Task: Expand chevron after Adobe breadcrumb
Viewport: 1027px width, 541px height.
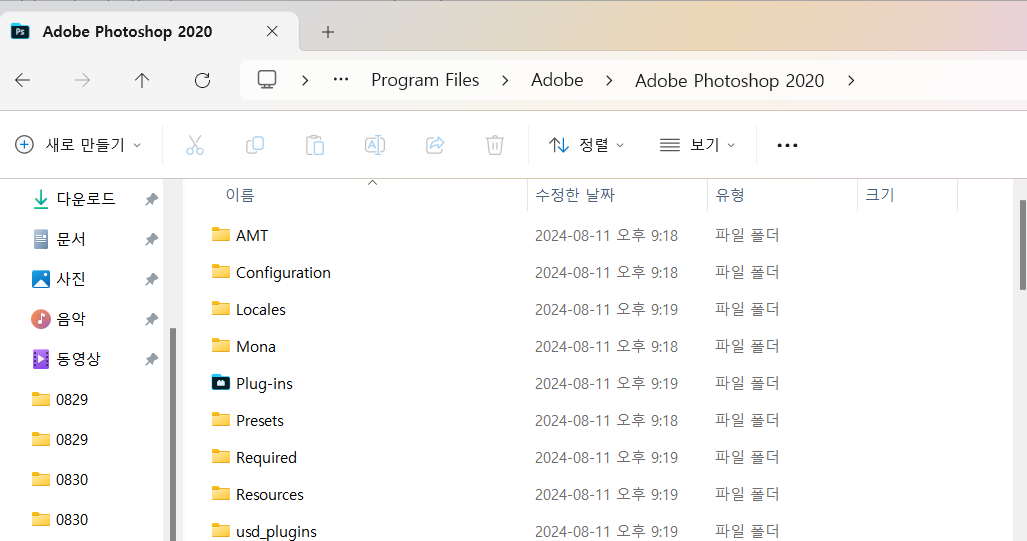Action: click(609, 81)
